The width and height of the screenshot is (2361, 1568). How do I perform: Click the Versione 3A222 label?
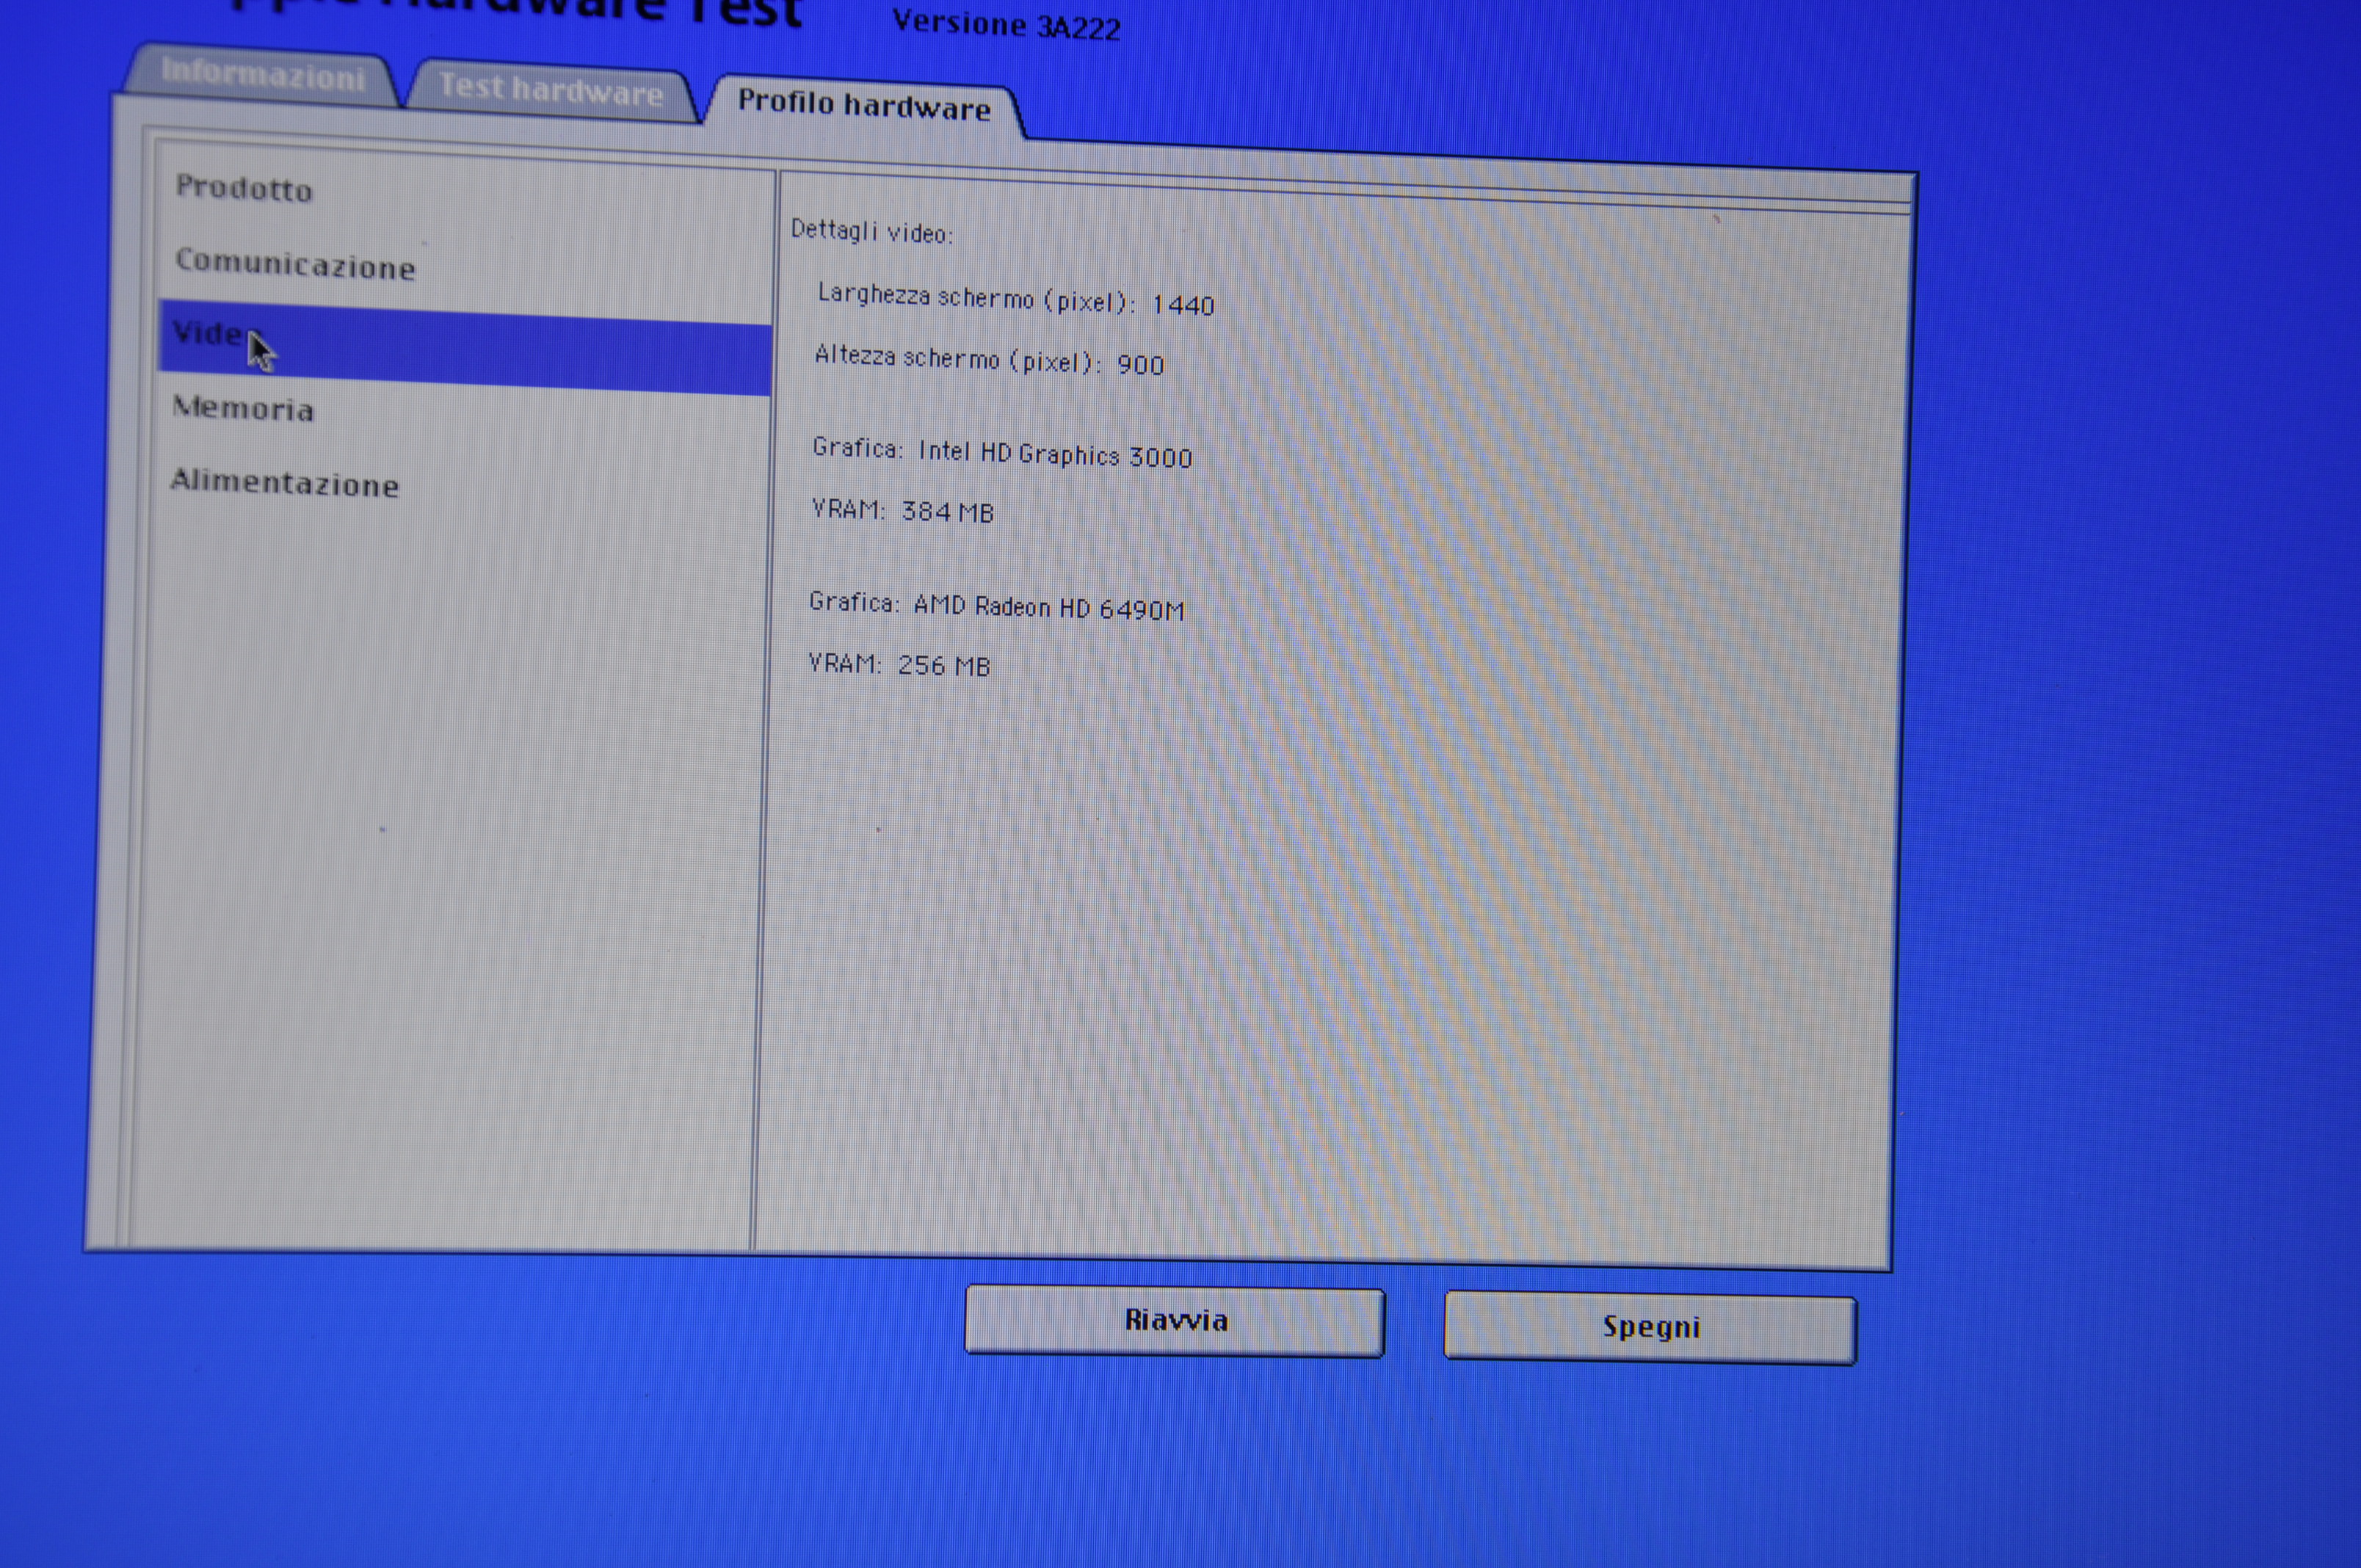point(1005,25)
